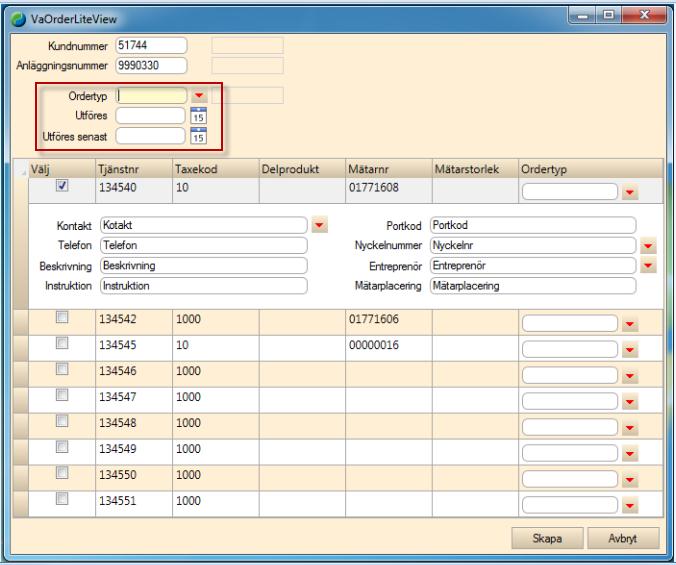Open Ordertyp dropdown for row 134542
Image resolution: width=676 pixels, height=565 pixels.
[630, 324]
